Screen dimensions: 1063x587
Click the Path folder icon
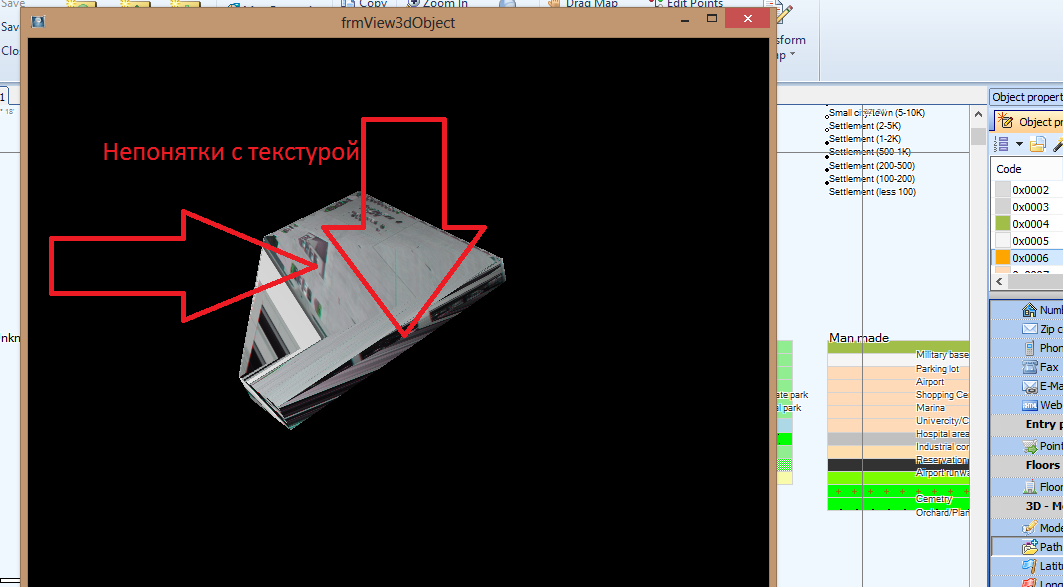(x=1029, y=547)
